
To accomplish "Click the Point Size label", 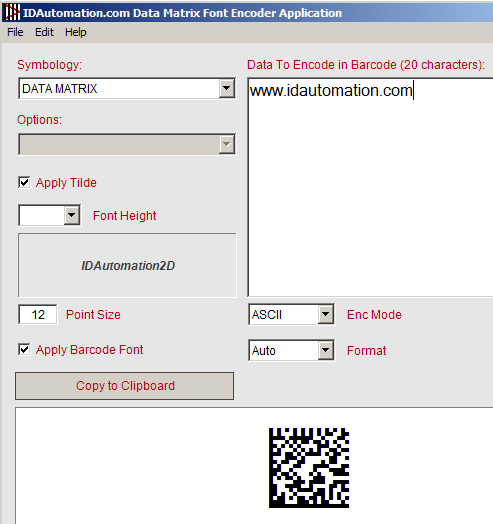I will point(93,315).
